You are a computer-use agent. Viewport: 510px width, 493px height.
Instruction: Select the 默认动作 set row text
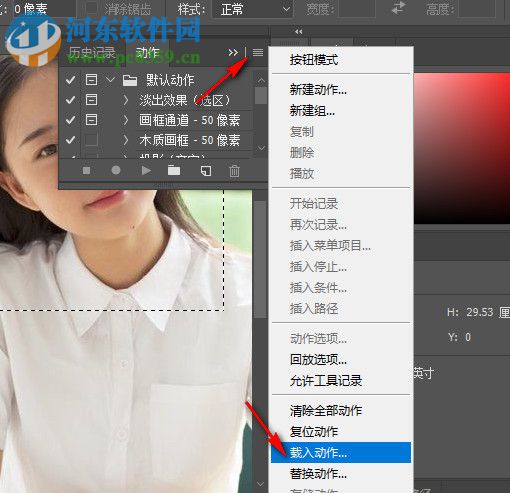[170, 80]
